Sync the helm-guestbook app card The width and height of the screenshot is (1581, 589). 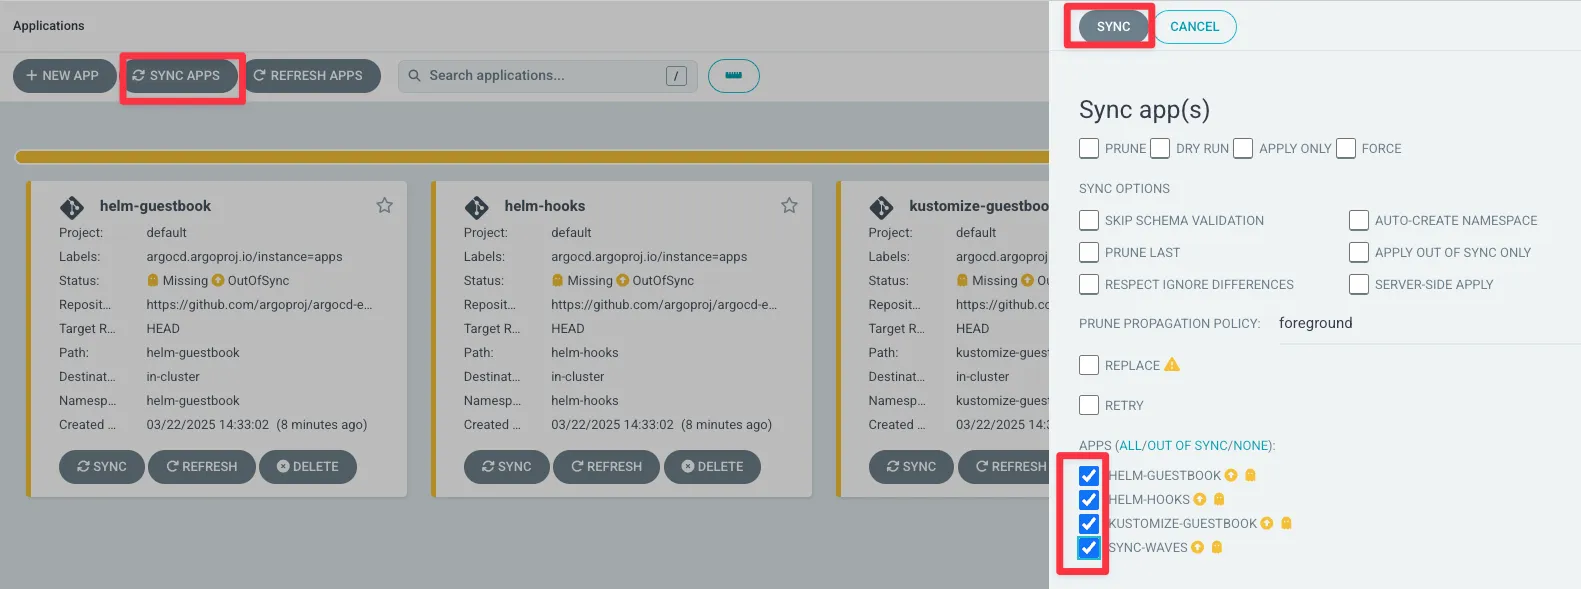tap(102, 467)
